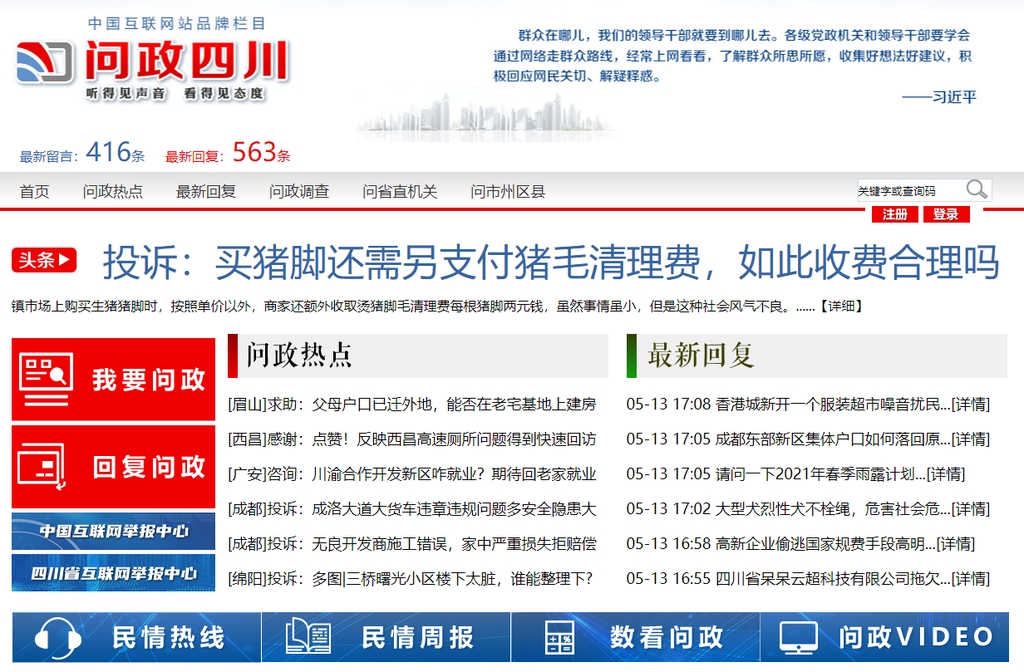Open 详情 for 香港城 supermarket noise reply
Image resolution: width=1024 pixels, height=672 pixels.
click(x=970, y=405)
